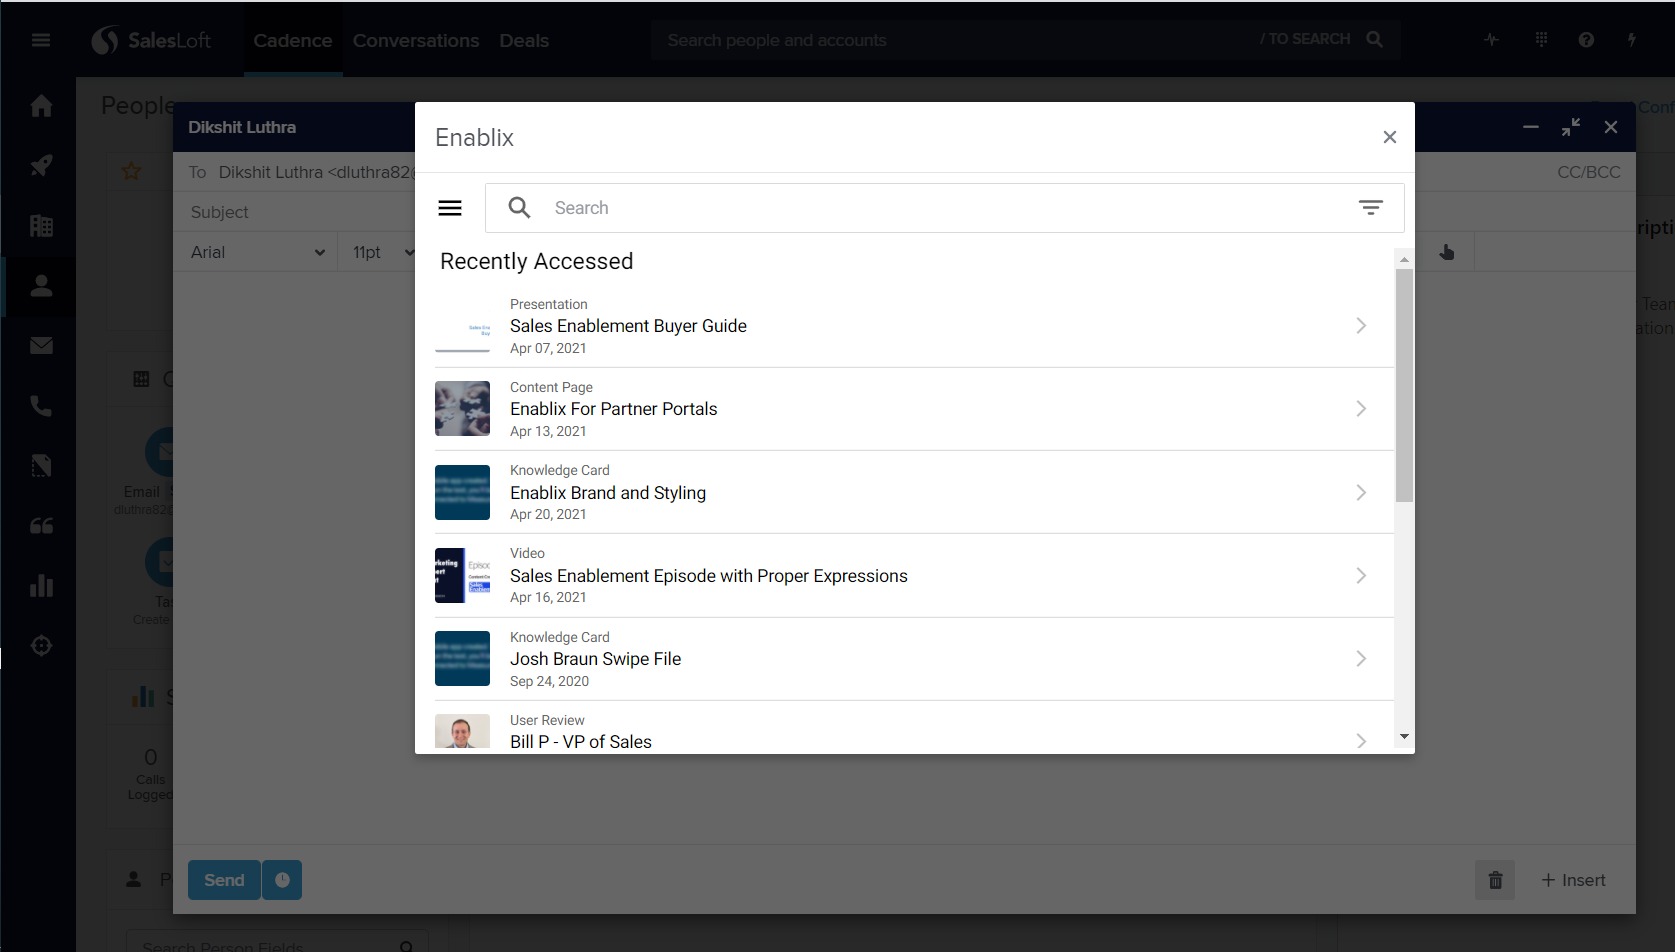Select Enablix Brand and Styling thumbnail

(462, 492)
